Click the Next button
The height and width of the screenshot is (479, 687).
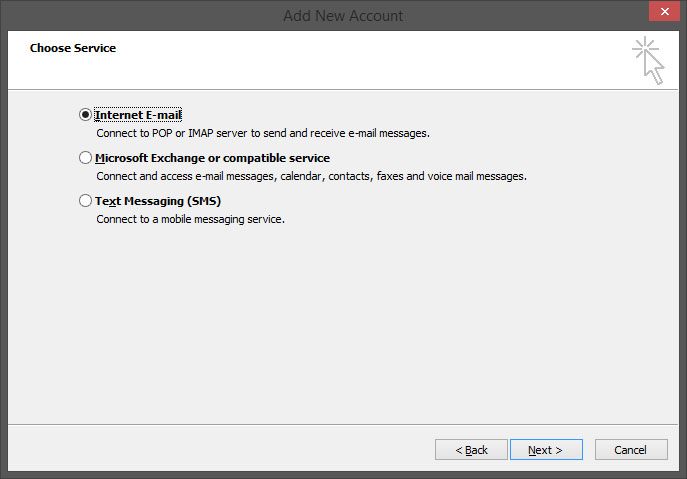[x=546, y=450]
